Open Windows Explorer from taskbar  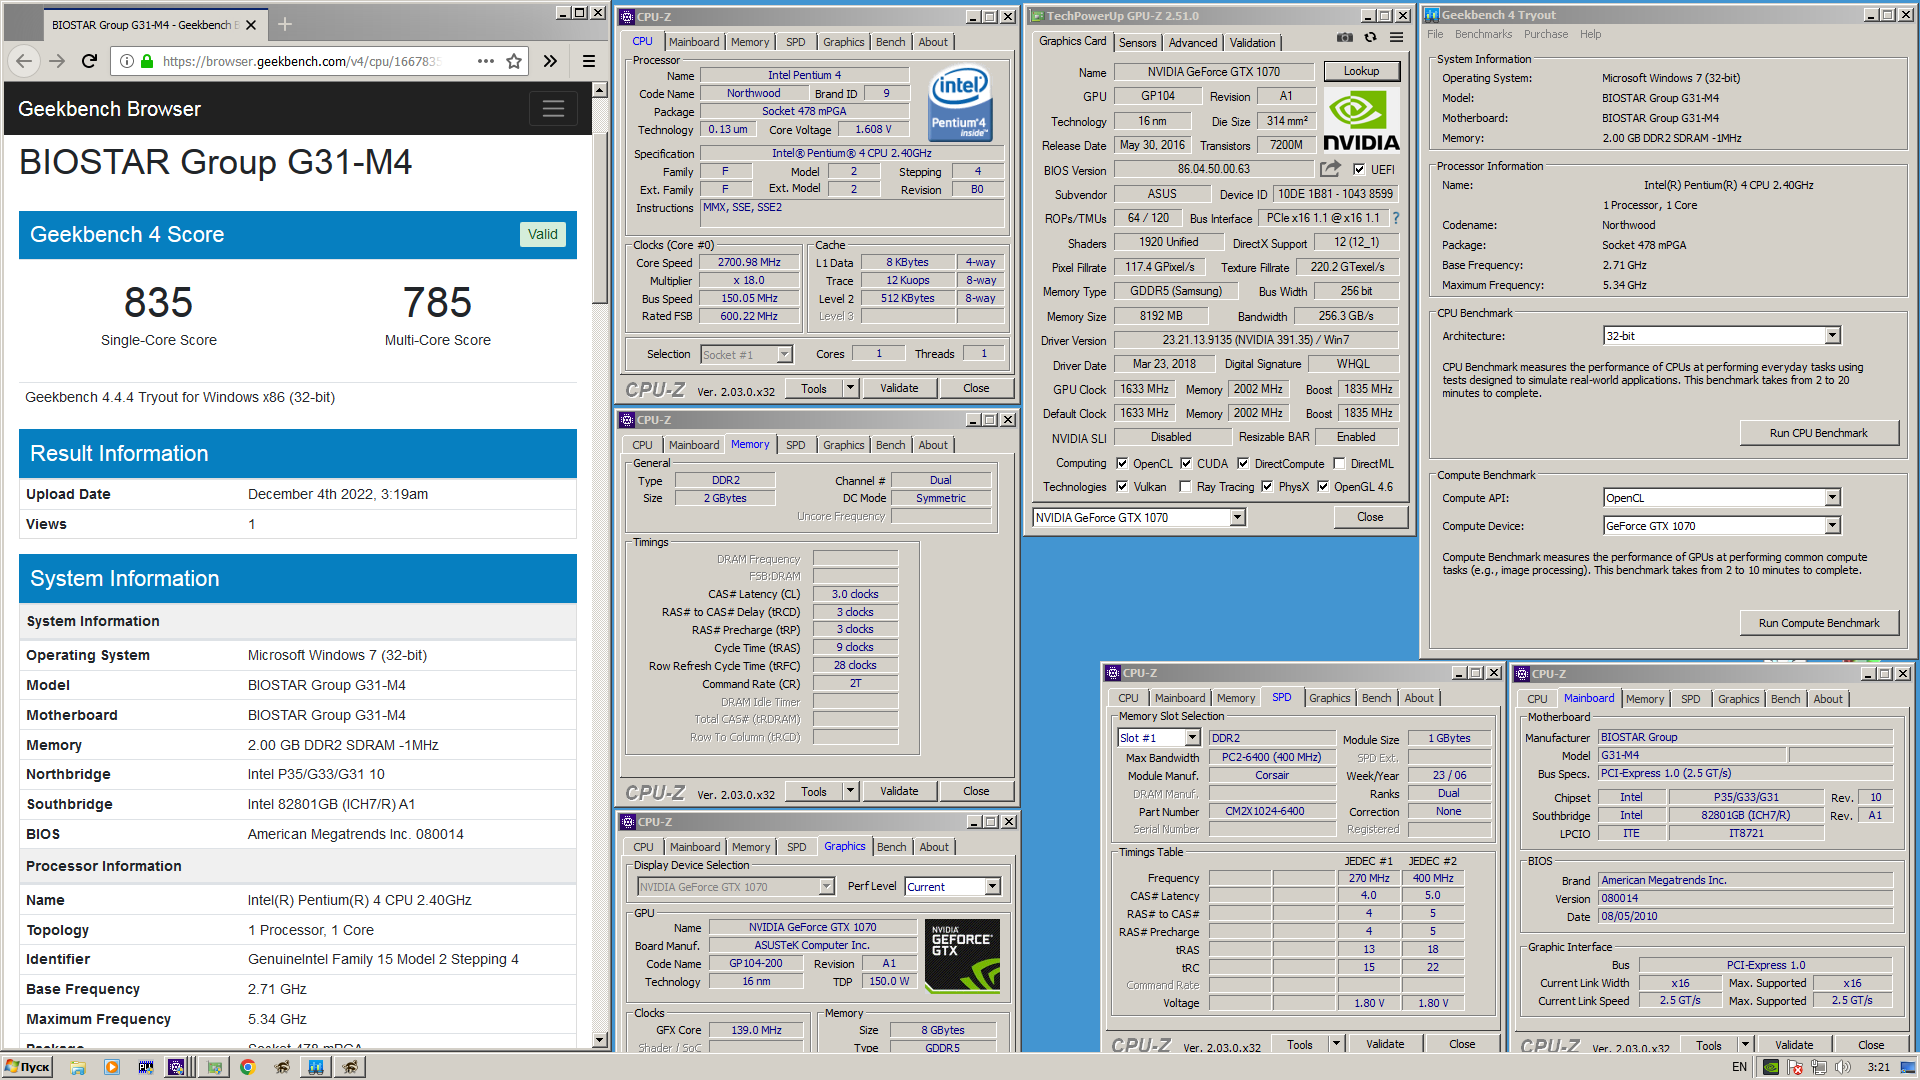point(78,1067)
